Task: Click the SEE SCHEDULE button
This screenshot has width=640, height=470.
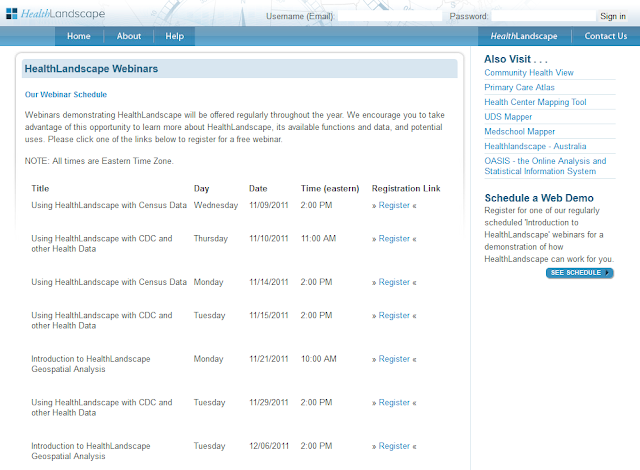Action: [x=580, y=273]
